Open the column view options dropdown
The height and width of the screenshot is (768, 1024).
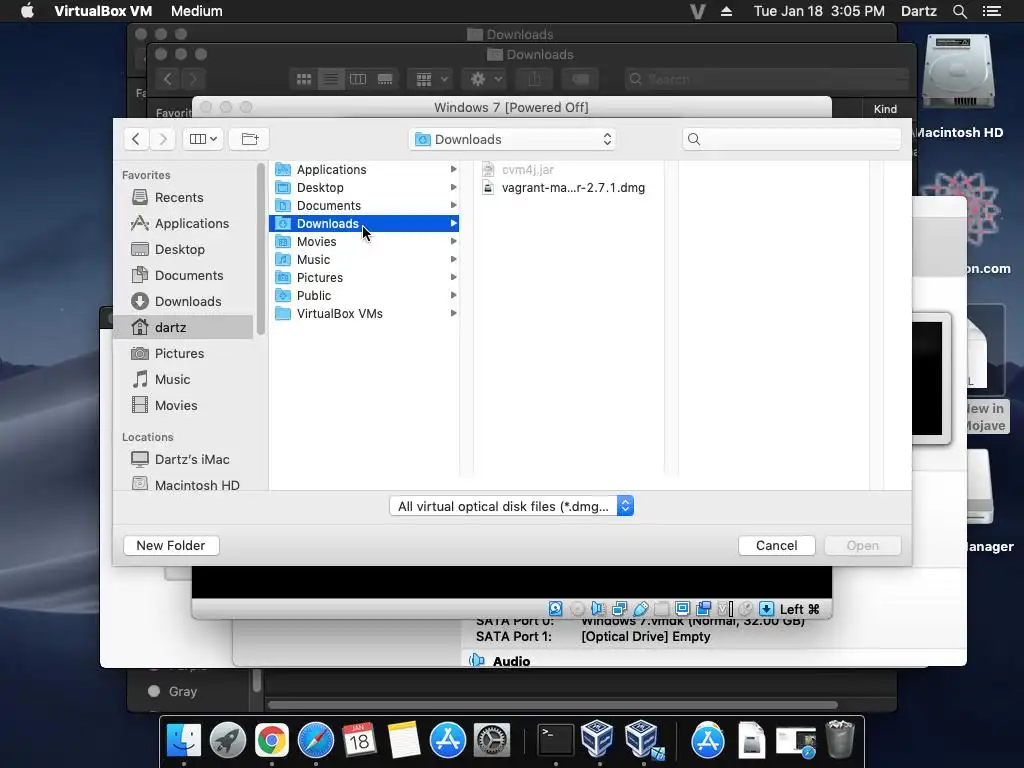[x=203, y=138]
